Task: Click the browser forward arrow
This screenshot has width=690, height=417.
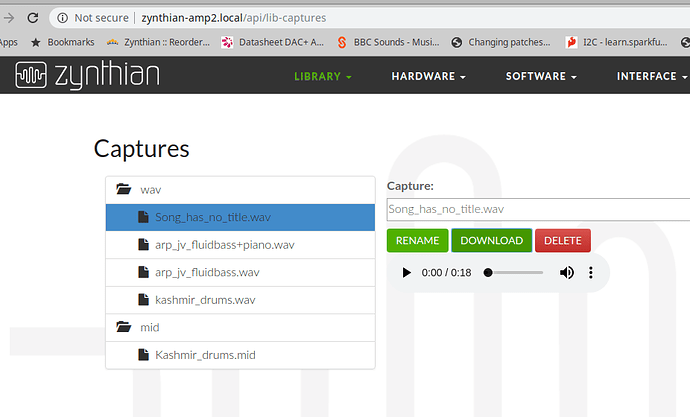Action: [x=9, y=18]
